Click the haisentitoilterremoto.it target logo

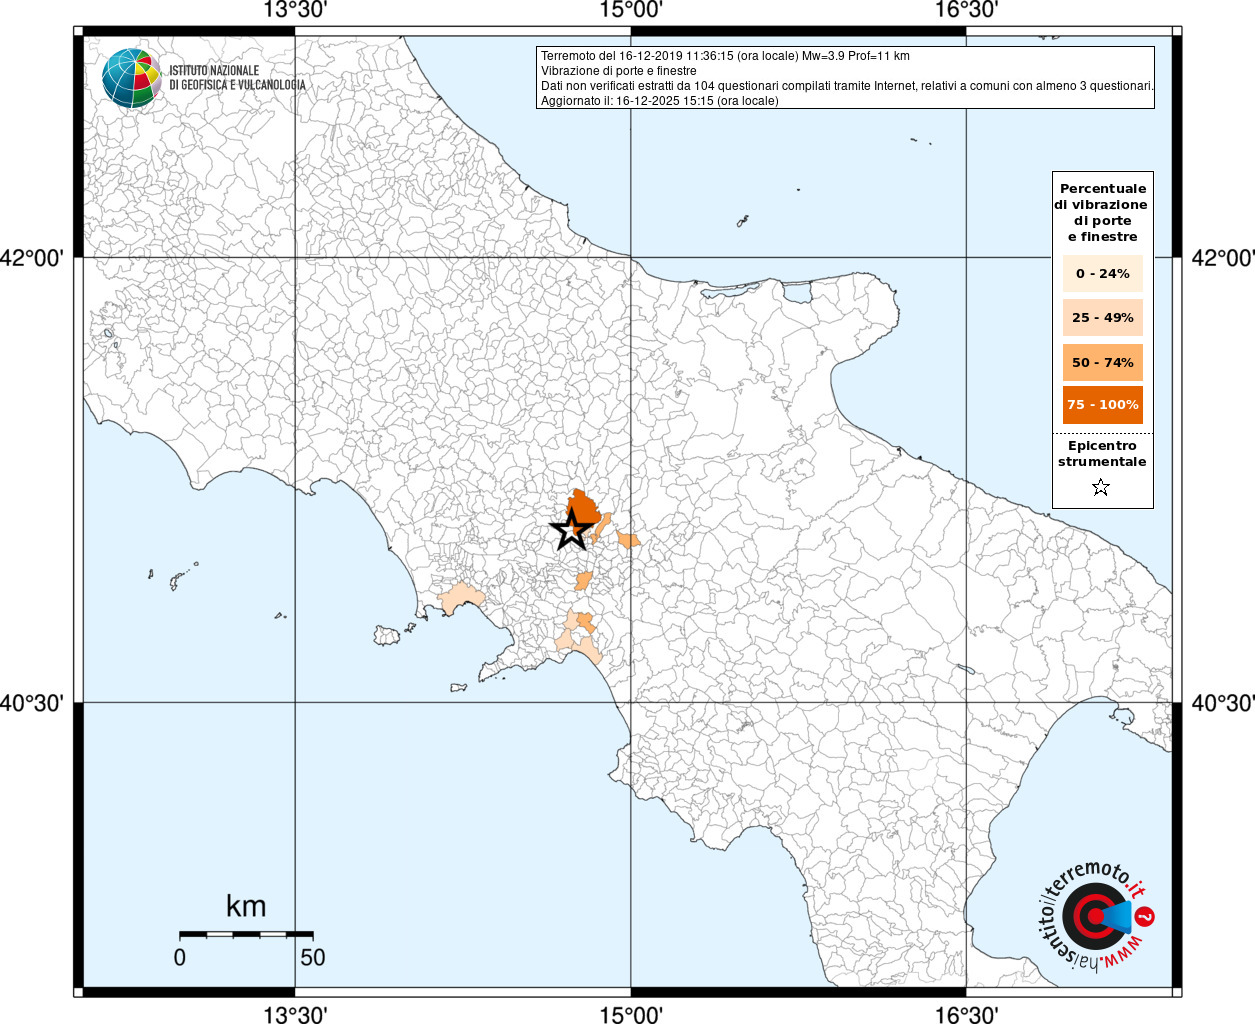pos(1094,917)
